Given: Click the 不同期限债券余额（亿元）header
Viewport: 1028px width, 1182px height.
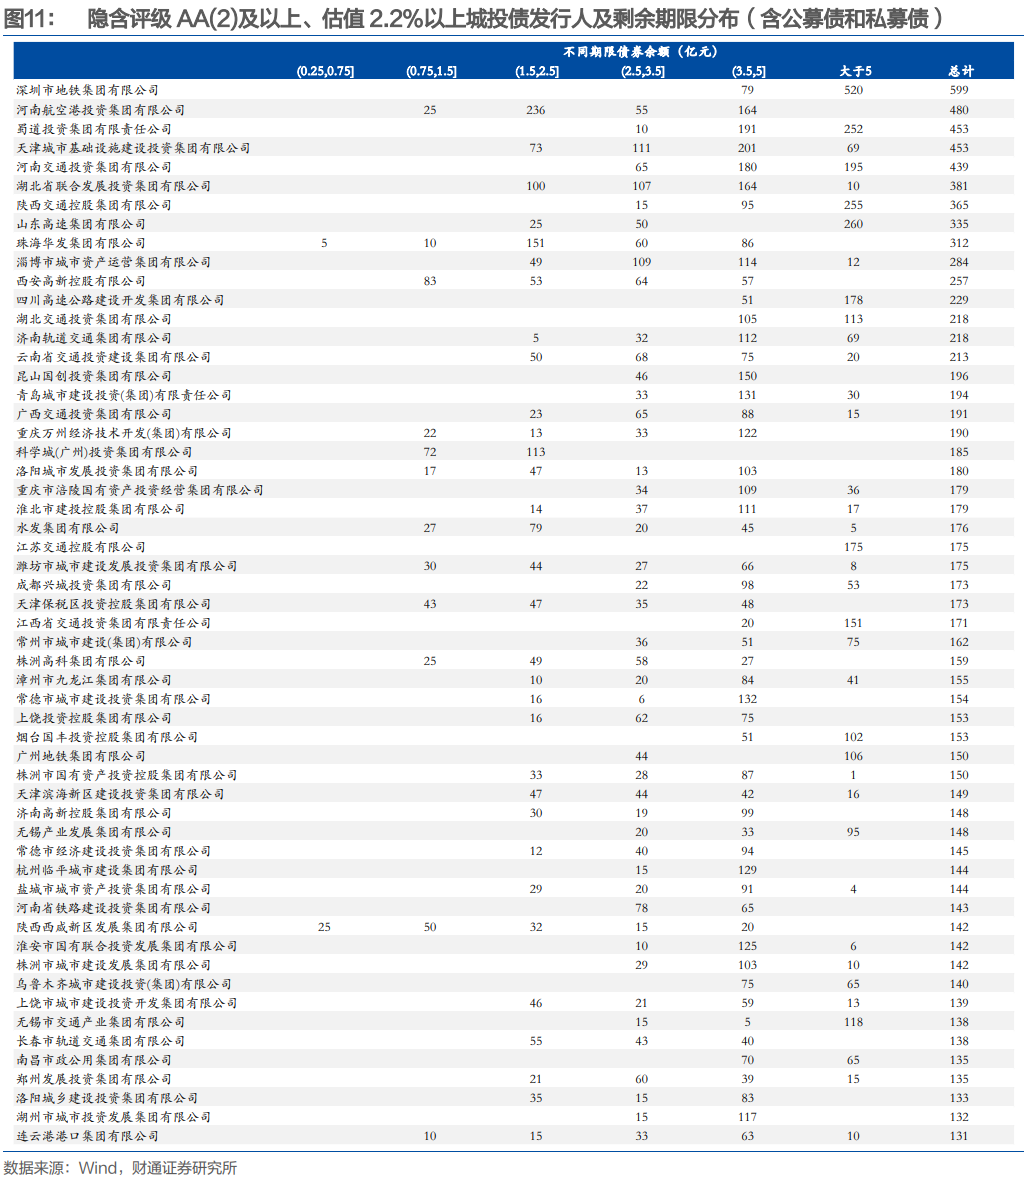Looking at the screenshot, I should 641,51.
